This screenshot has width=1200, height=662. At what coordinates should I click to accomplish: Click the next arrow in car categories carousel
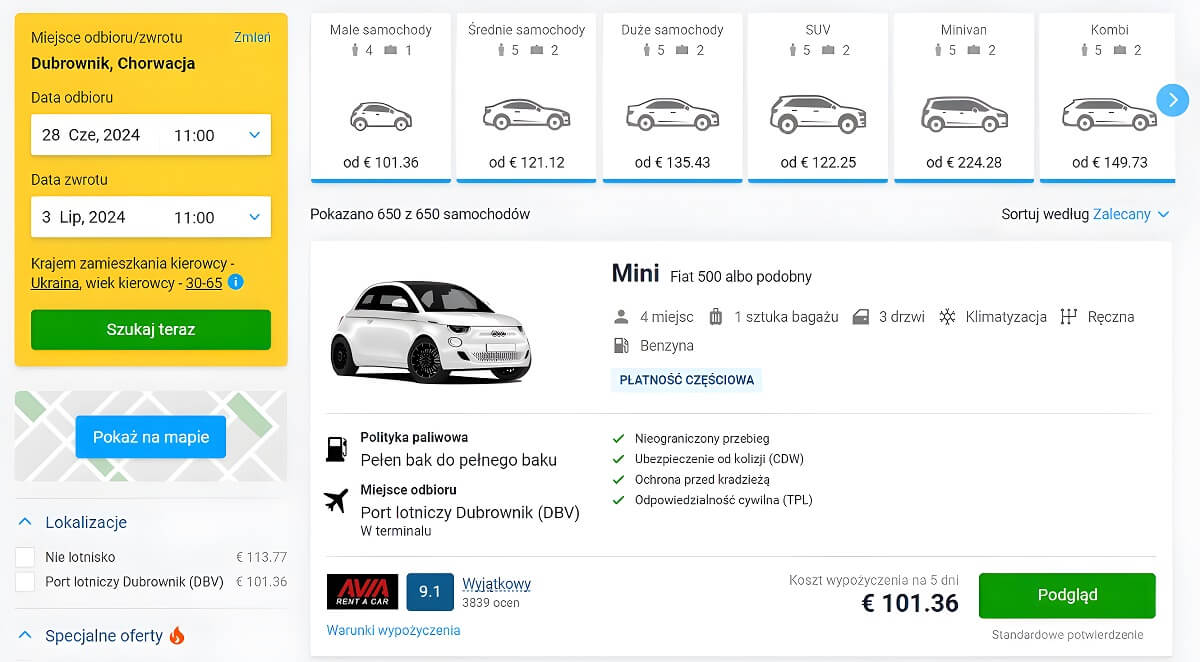(x=1172, y=99)
